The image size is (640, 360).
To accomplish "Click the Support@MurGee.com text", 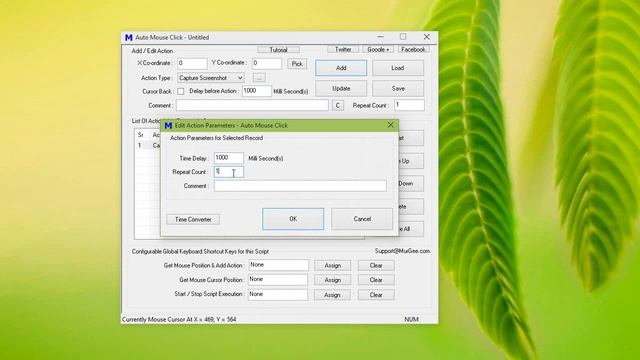I will 402,251.
